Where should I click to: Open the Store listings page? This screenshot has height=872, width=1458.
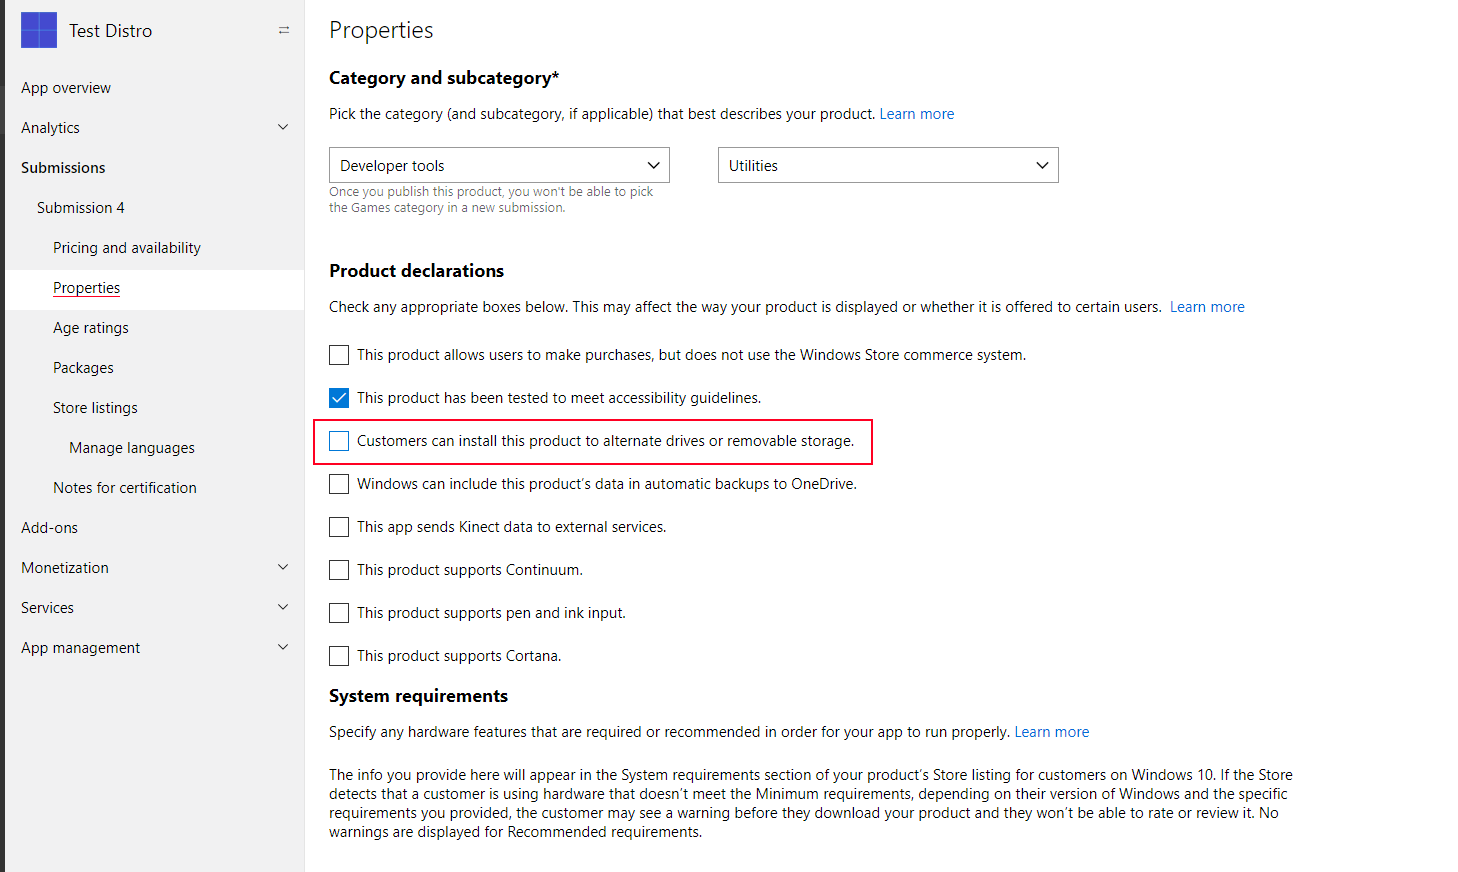point(95,407)
